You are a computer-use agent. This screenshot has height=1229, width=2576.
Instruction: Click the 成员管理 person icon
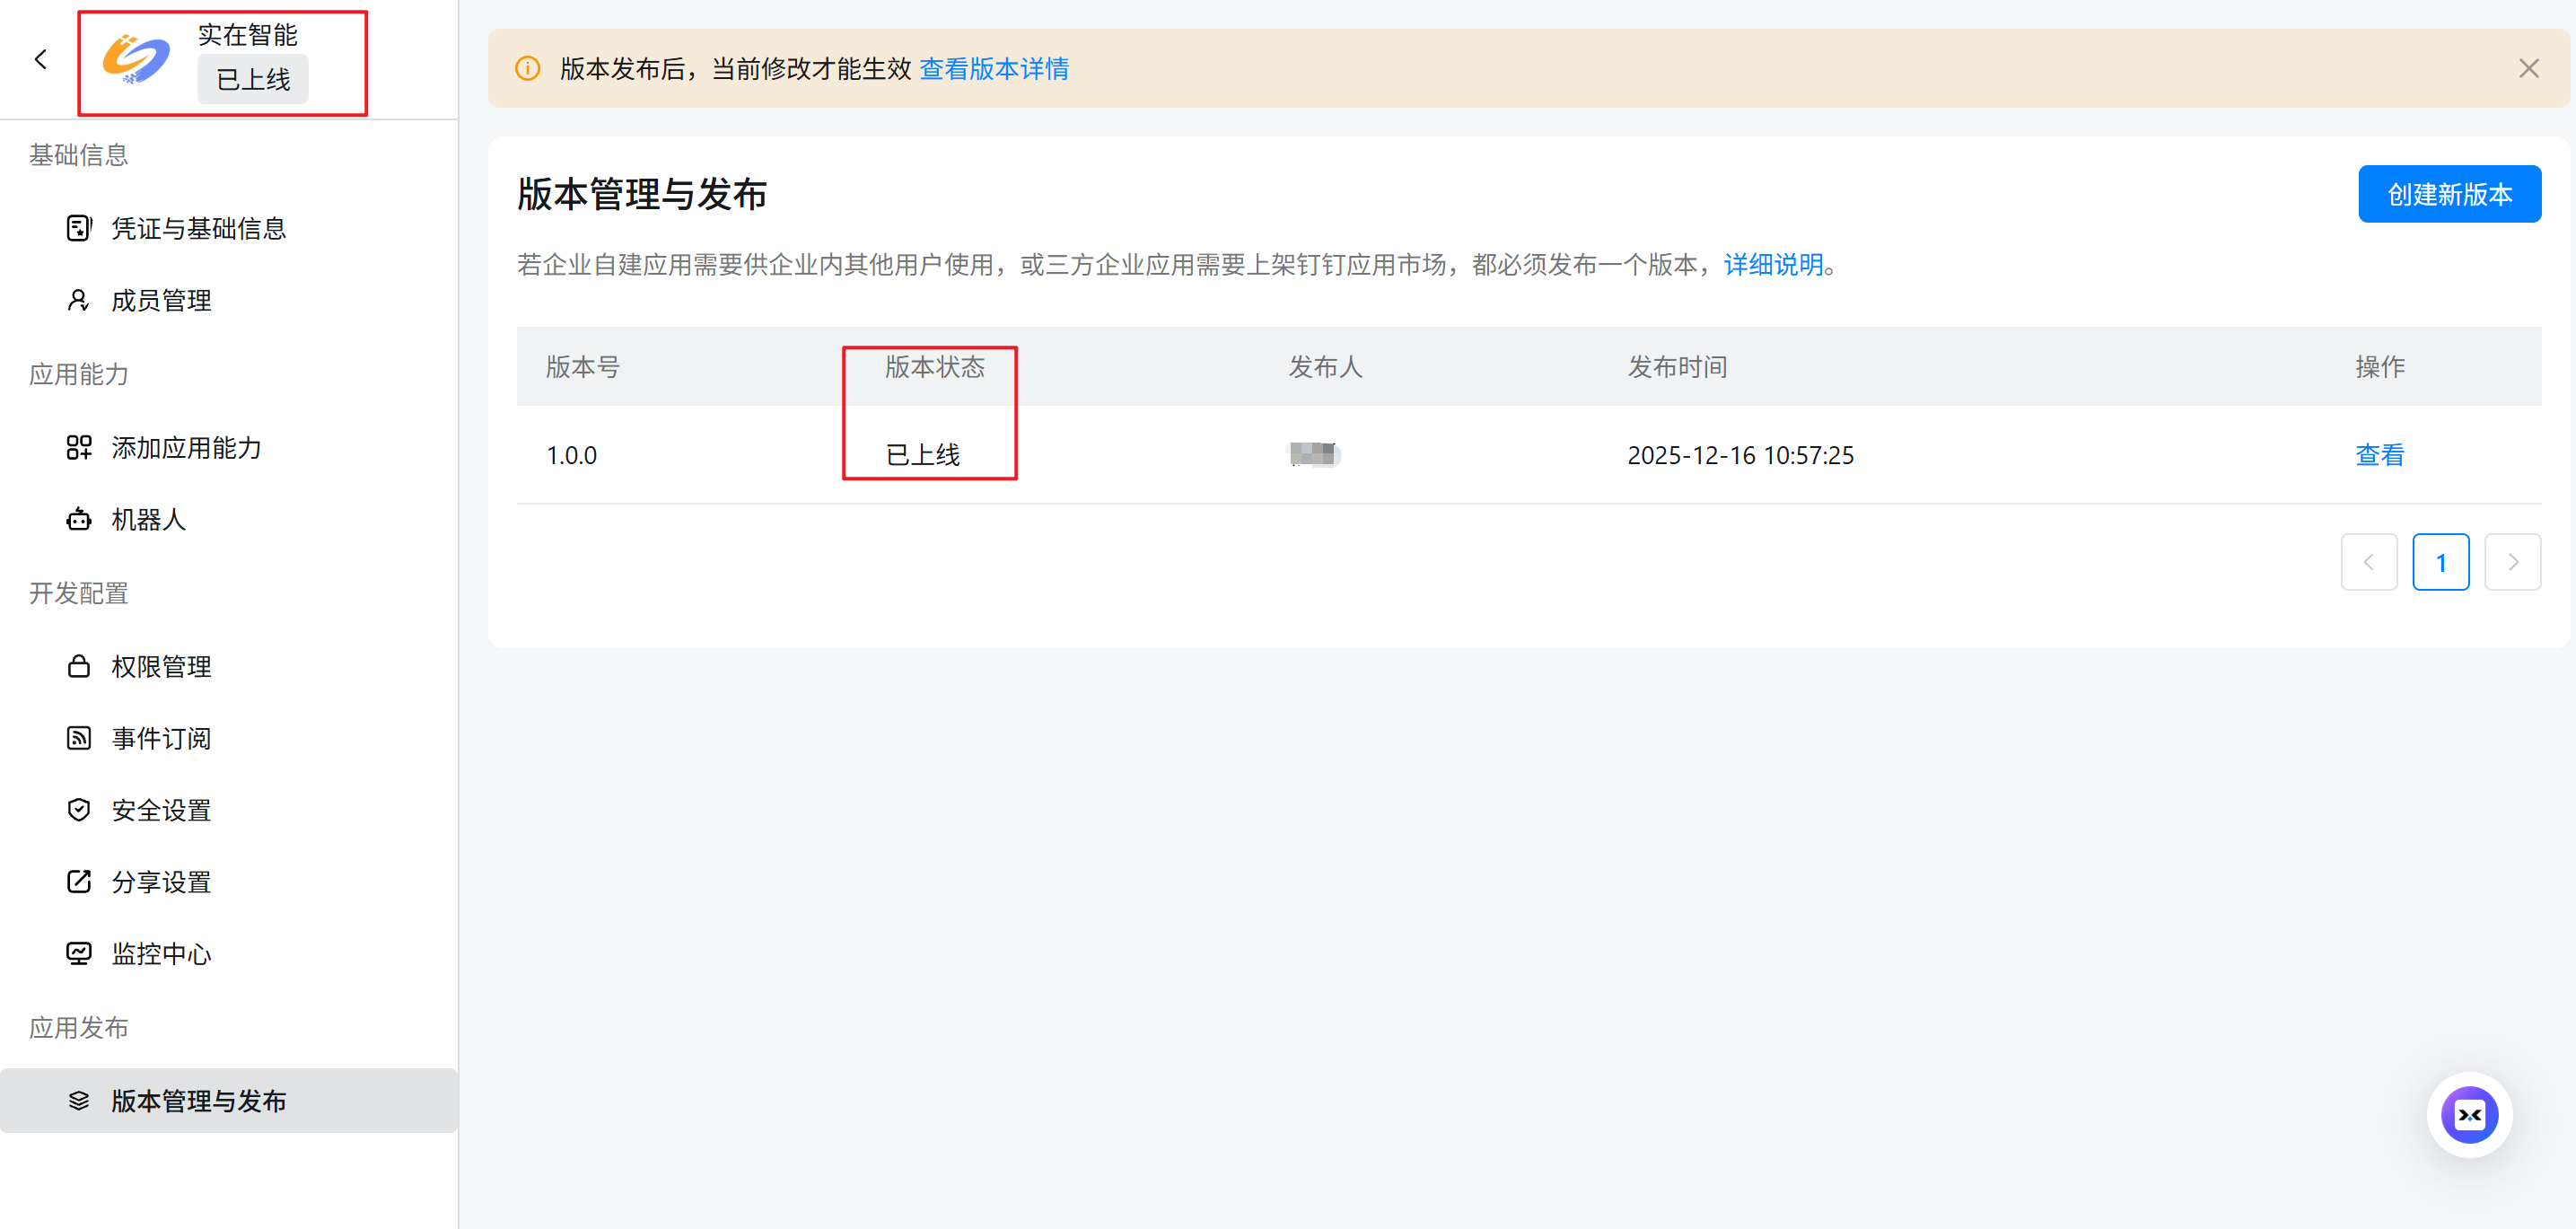(78, 300)
